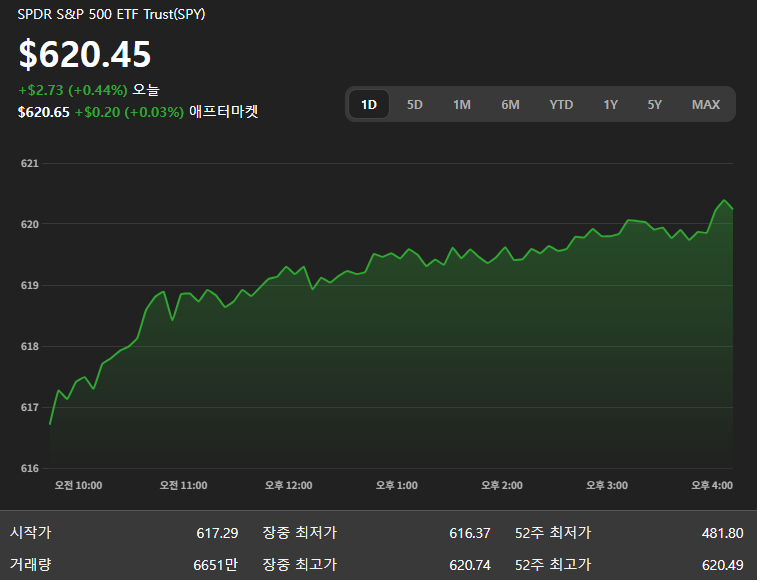Select the YTD range tab
757x580 pixels.
(x=561, y=104)
